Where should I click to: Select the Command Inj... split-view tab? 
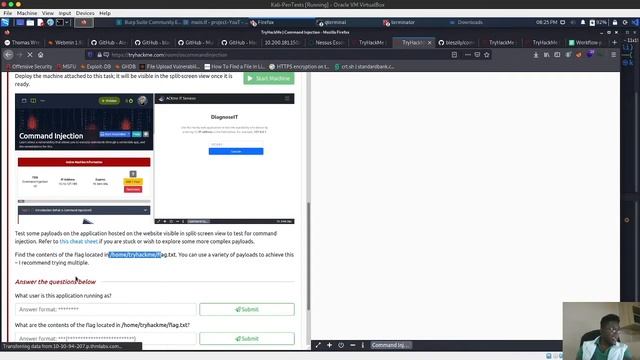pos(390,345)
